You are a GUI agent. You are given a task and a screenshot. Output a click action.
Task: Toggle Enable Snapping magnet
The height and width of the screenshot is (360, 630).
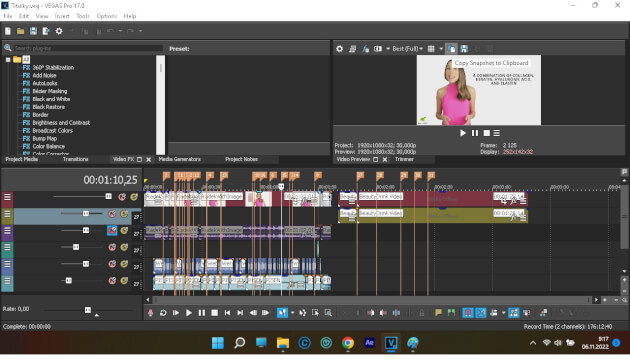(468, 313)
